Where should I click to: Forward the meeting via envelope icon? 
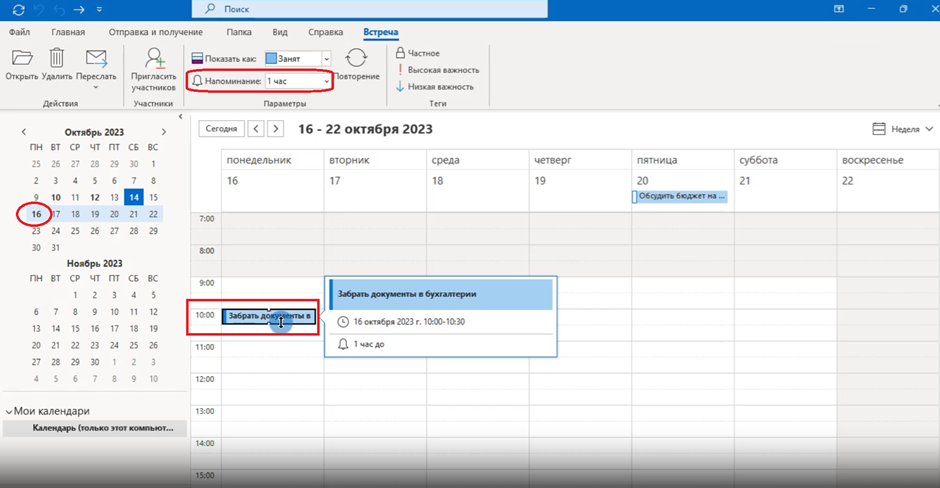click(96, 60)
